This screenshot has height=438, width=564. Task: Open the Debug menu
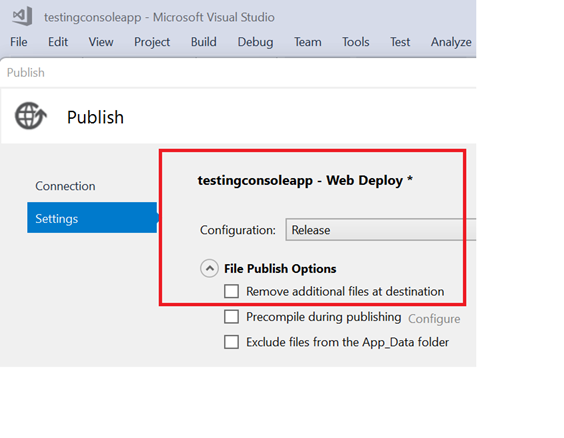coord(255,42)
